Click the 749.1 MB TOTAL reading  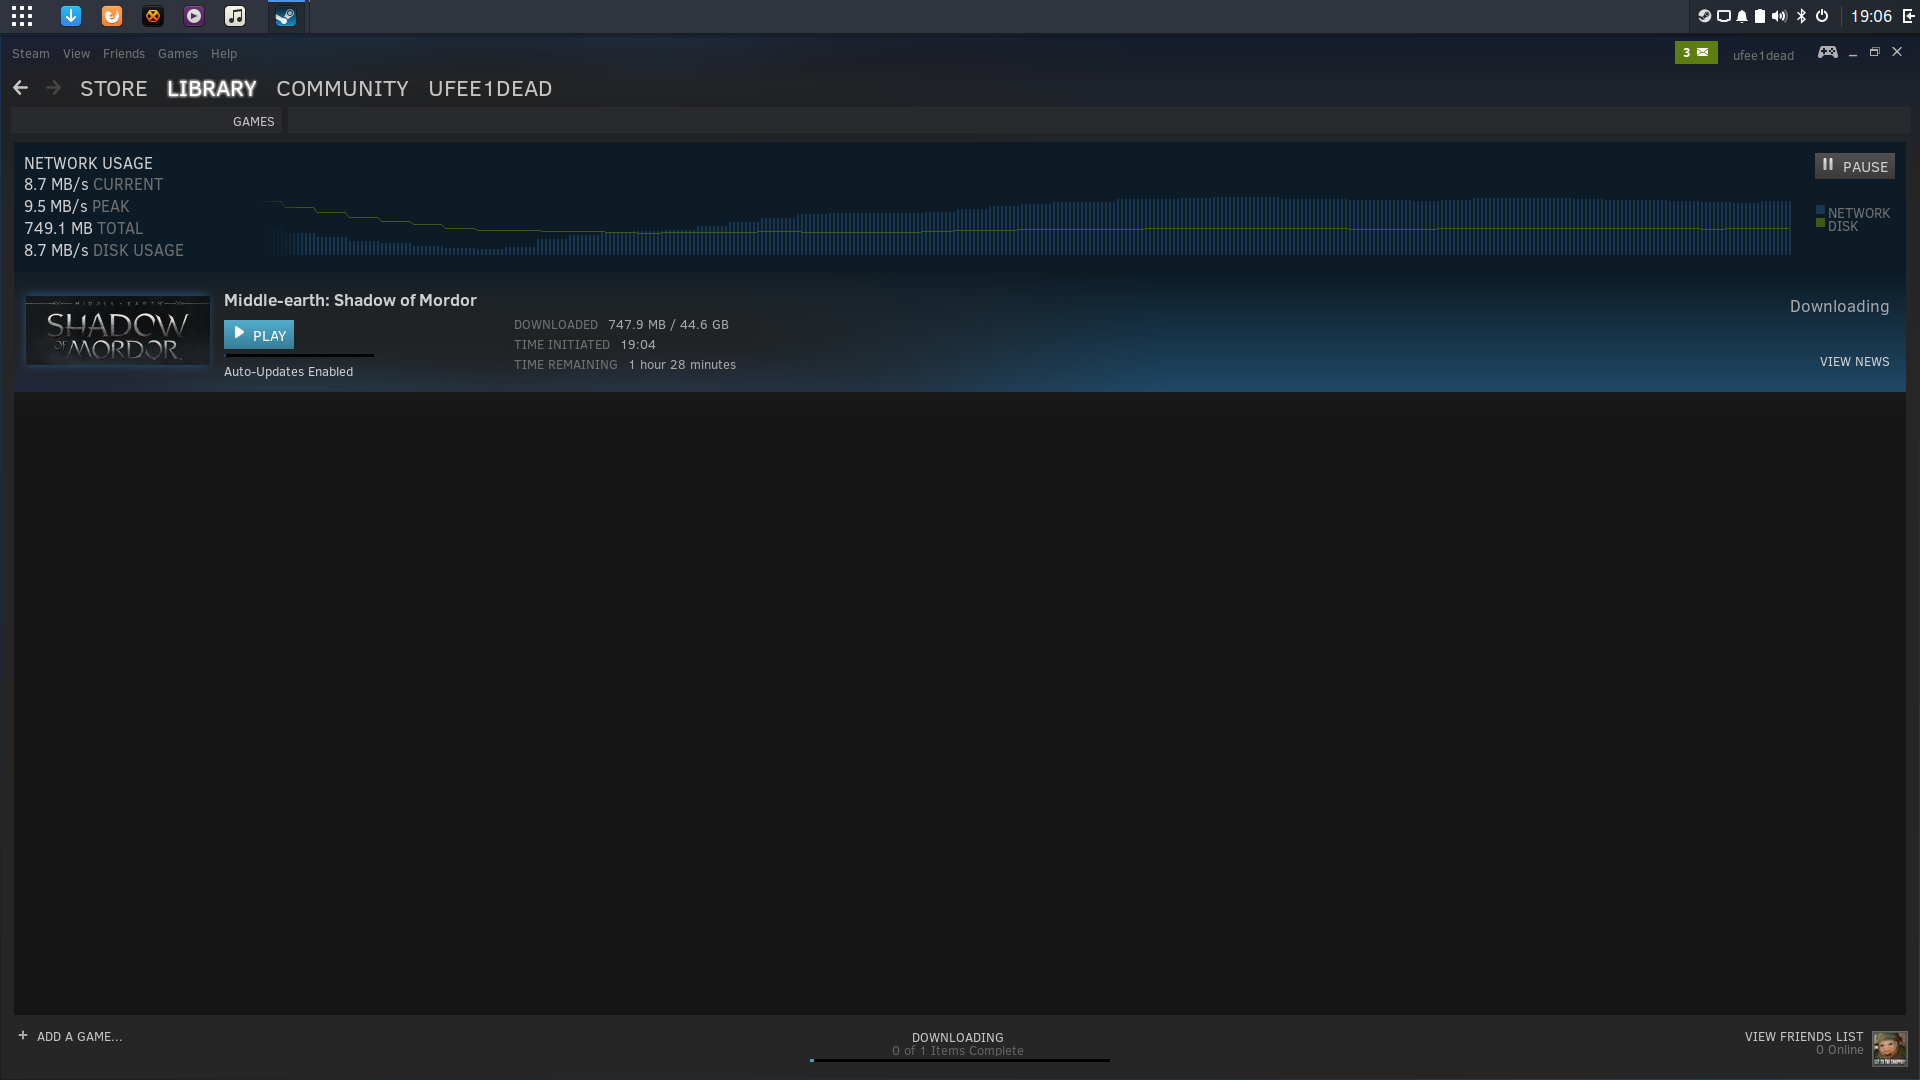coord(83,228)
